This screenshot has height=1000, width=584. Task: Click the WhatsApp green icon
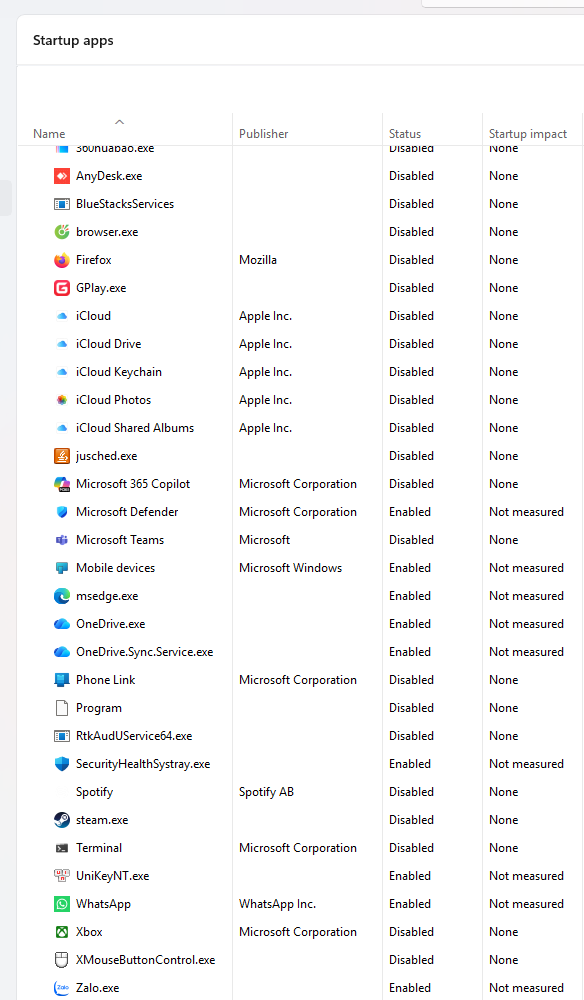62,904
